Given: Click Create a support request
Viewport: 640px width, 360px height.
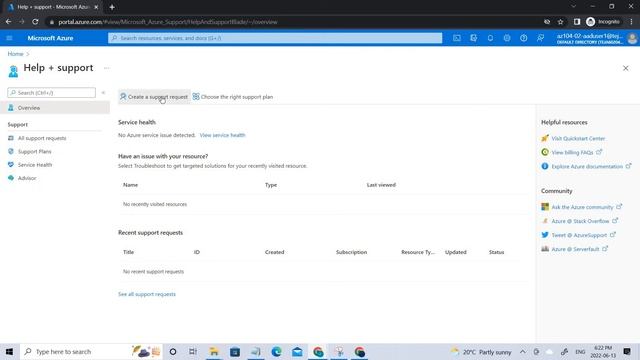Looking at the screenshot, I should click(154, 97).
